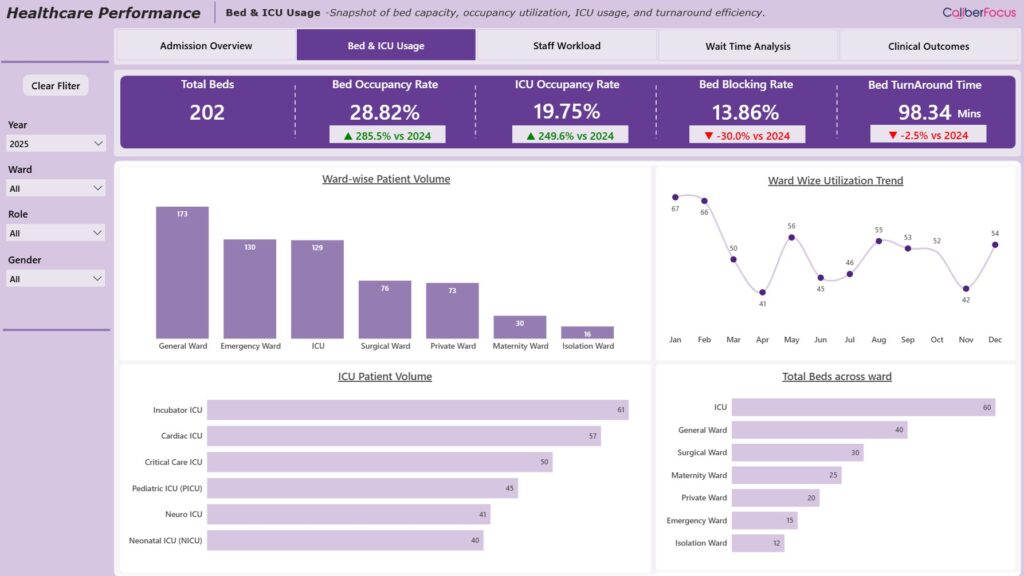1024x576 pixels.
Task: Click the Emergency Ward bar in patient volume
Action: coord(249,289)
